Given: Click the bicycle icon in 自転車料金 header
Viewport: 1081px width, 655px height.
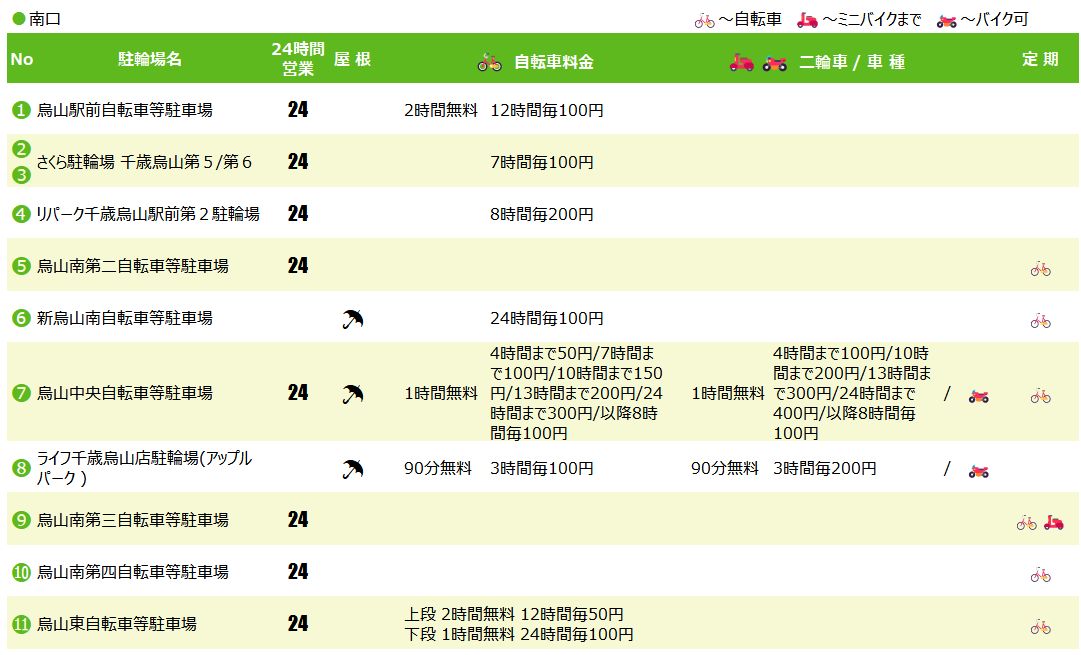Looking at the screenshot, I should pos(489,62).
